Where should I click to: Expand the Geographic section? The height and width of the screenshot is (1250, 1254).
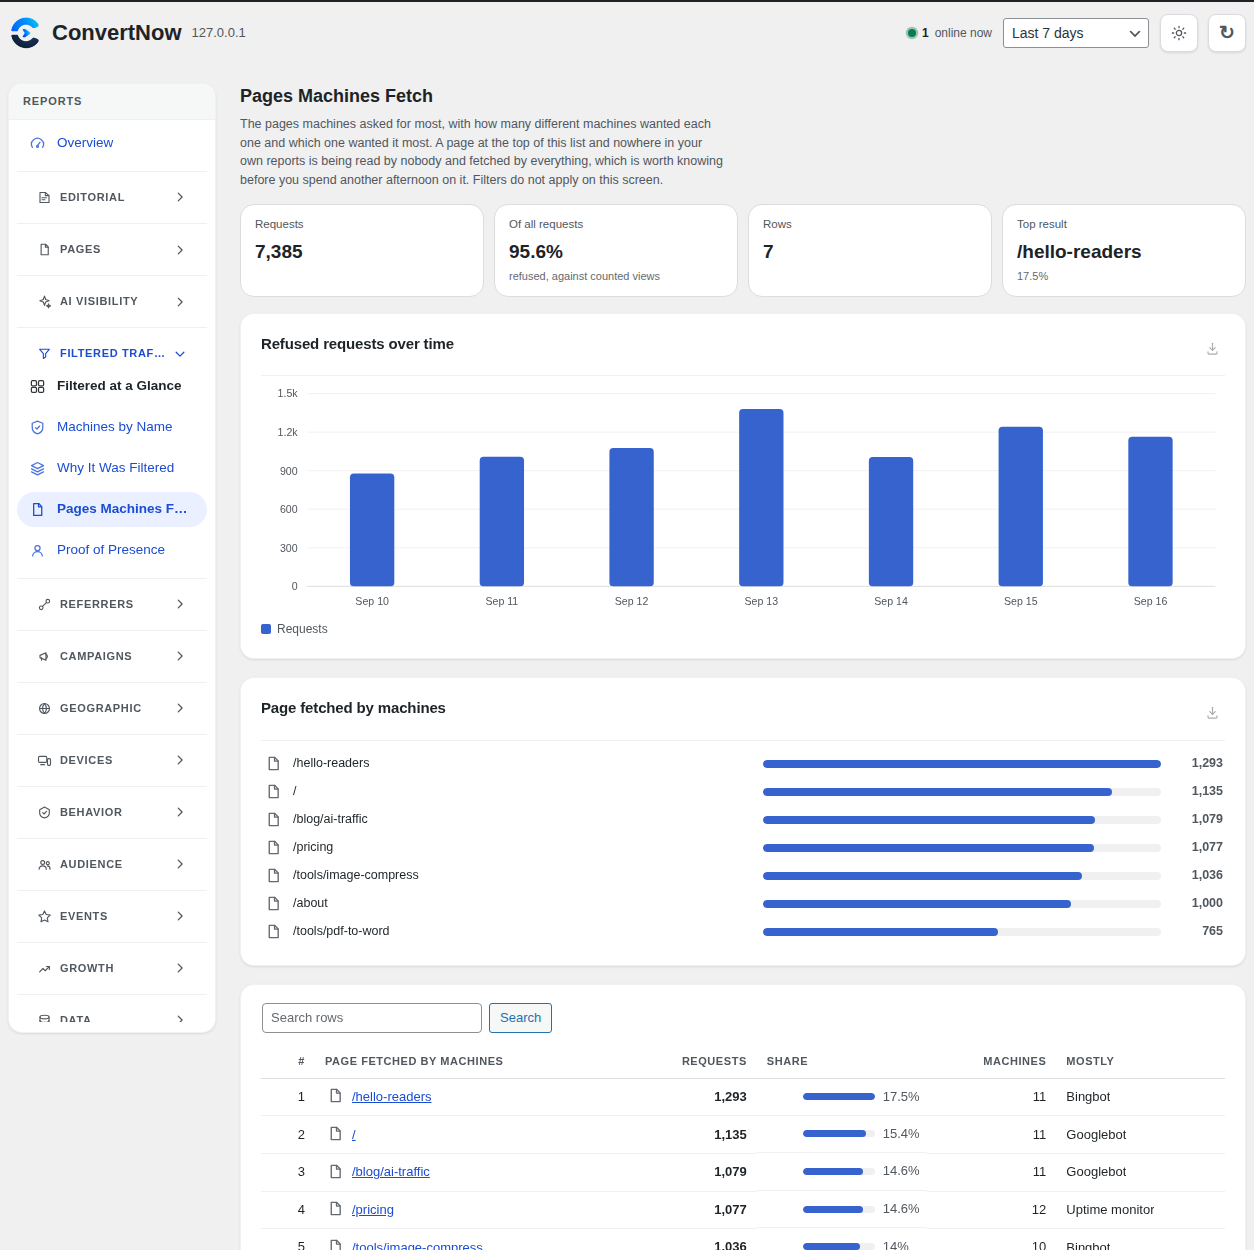coord(112,708)
